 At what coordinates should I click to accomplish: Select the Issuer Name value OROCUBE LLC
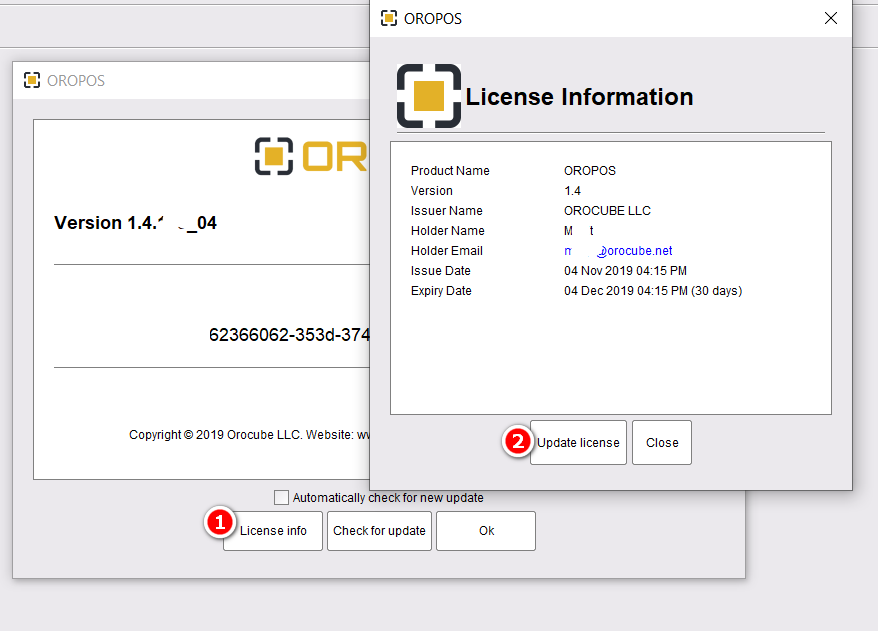(x=608, y=211)
